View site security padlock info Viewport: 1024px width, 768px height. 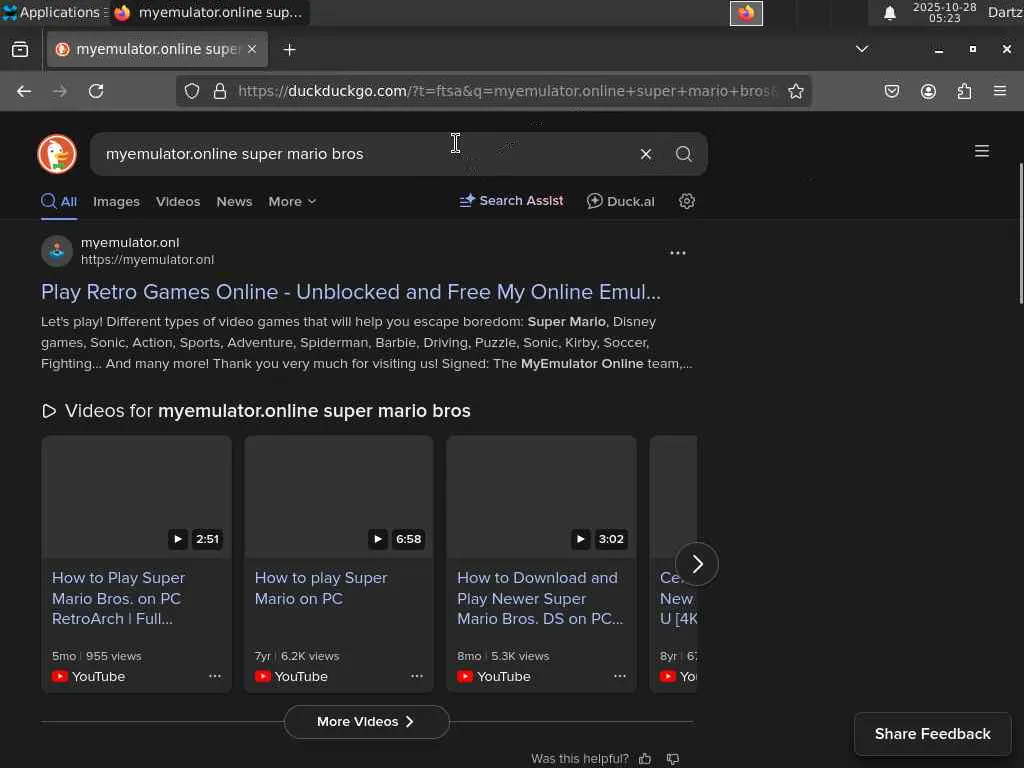point(220,91)
